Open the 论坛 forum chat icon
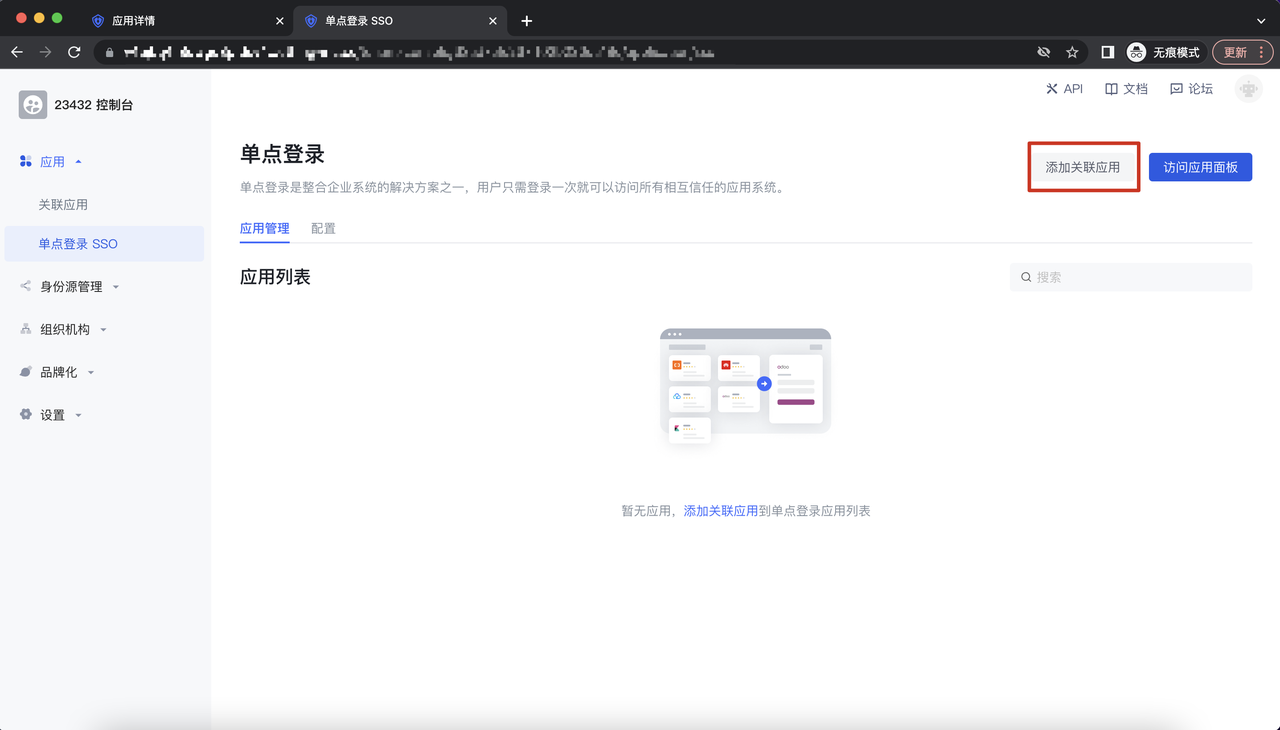 click(1176, 89)
